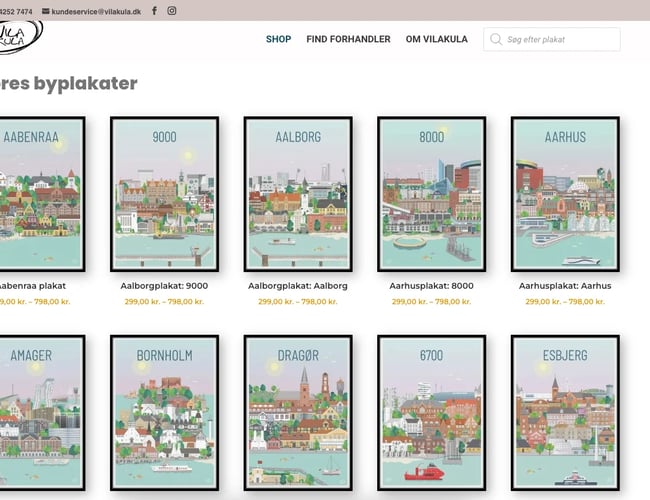Open the Facebook icon link

[154, 11]
